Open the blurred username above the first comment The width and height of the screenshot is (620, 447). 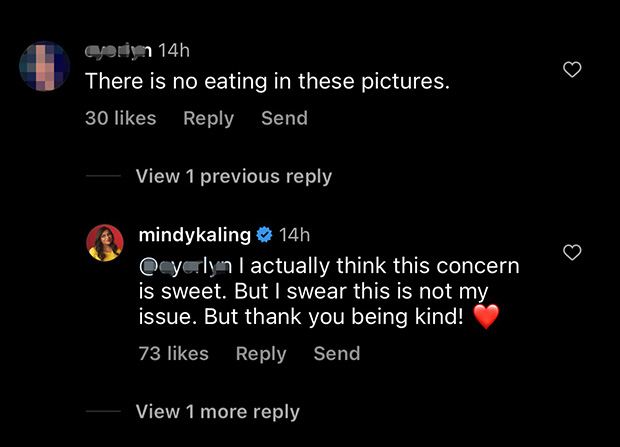click(118, 50)
